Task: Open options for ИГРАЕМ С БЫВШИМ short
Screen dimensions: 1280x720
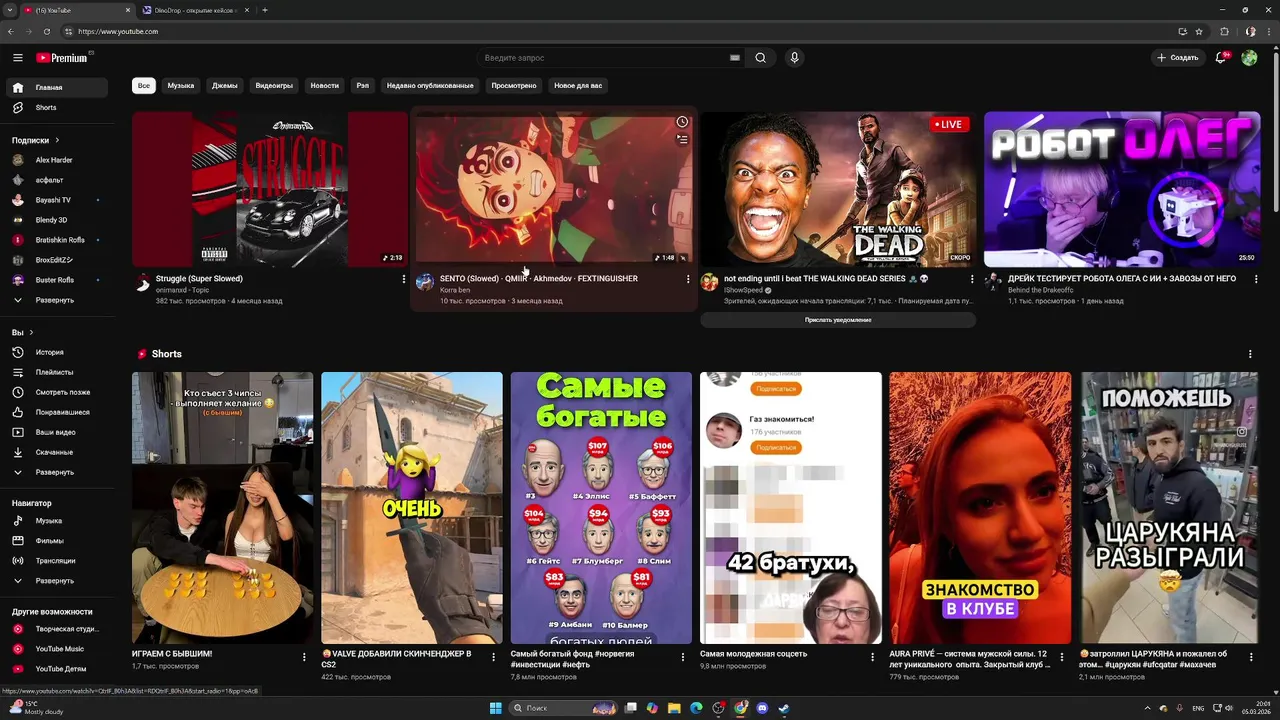Action: 304,657
